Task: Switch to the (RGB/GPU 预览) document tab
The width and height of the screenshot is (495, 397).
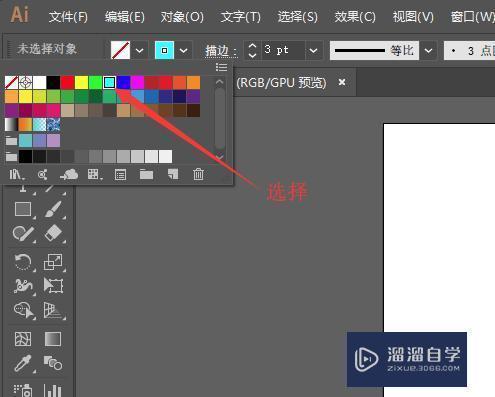Action: coord(281,82)
